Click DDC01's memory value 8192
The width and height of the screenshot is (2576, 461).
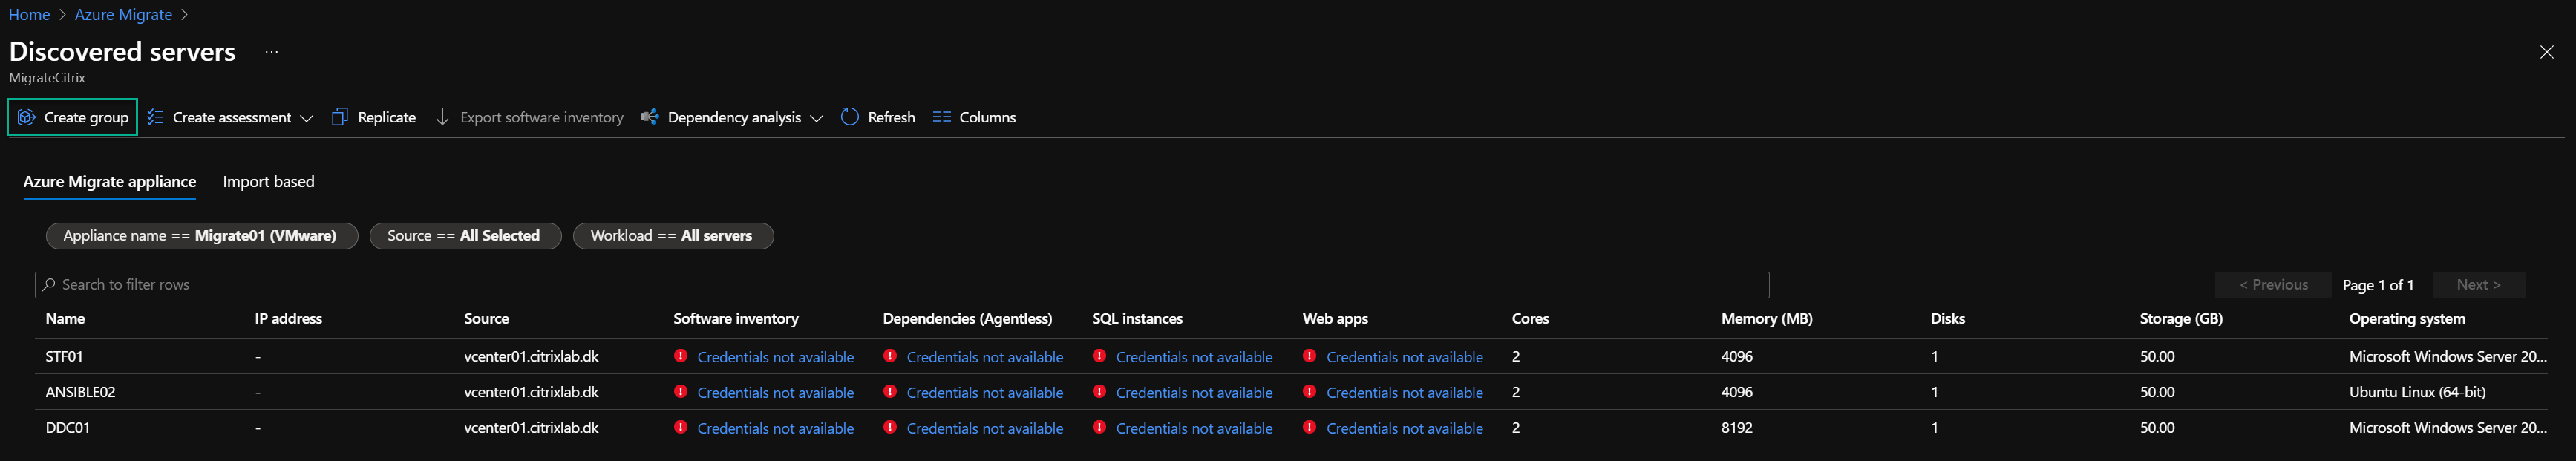pyautogui.click(x=1737, y=428)
